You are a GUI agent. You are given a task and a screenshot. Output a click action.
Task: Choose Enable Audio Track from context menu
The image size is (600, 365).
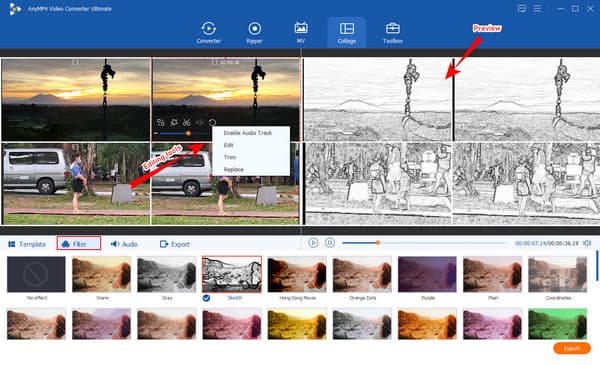tap(248, 133)
